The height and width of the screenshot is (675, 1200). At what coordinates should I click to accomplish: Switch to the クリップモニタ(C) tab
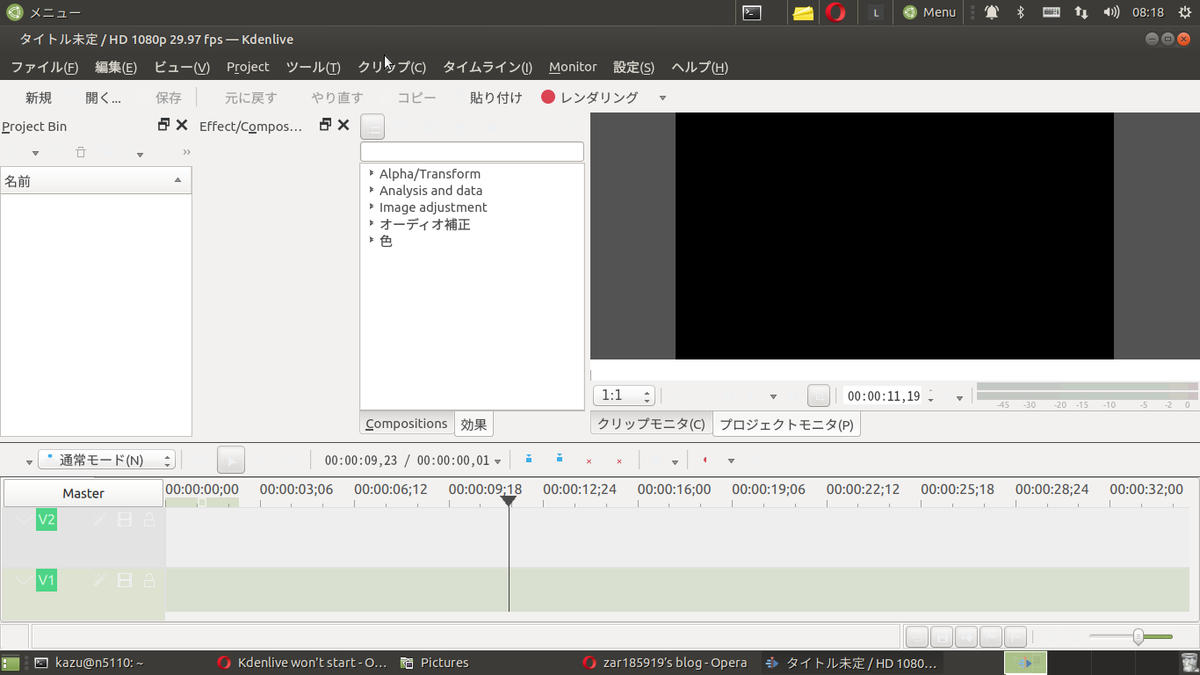pos(651,424)
